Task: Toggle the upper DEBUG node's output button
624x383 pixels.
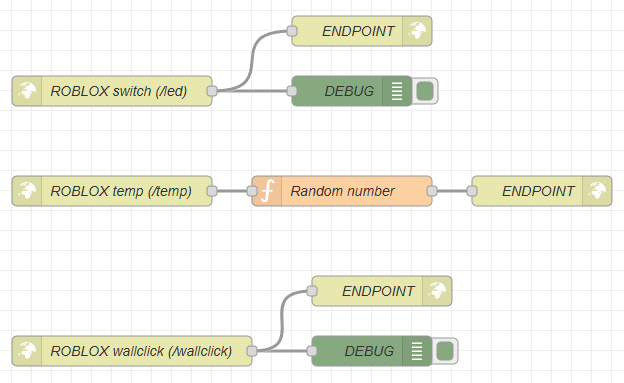Action: tap(425, 91)
